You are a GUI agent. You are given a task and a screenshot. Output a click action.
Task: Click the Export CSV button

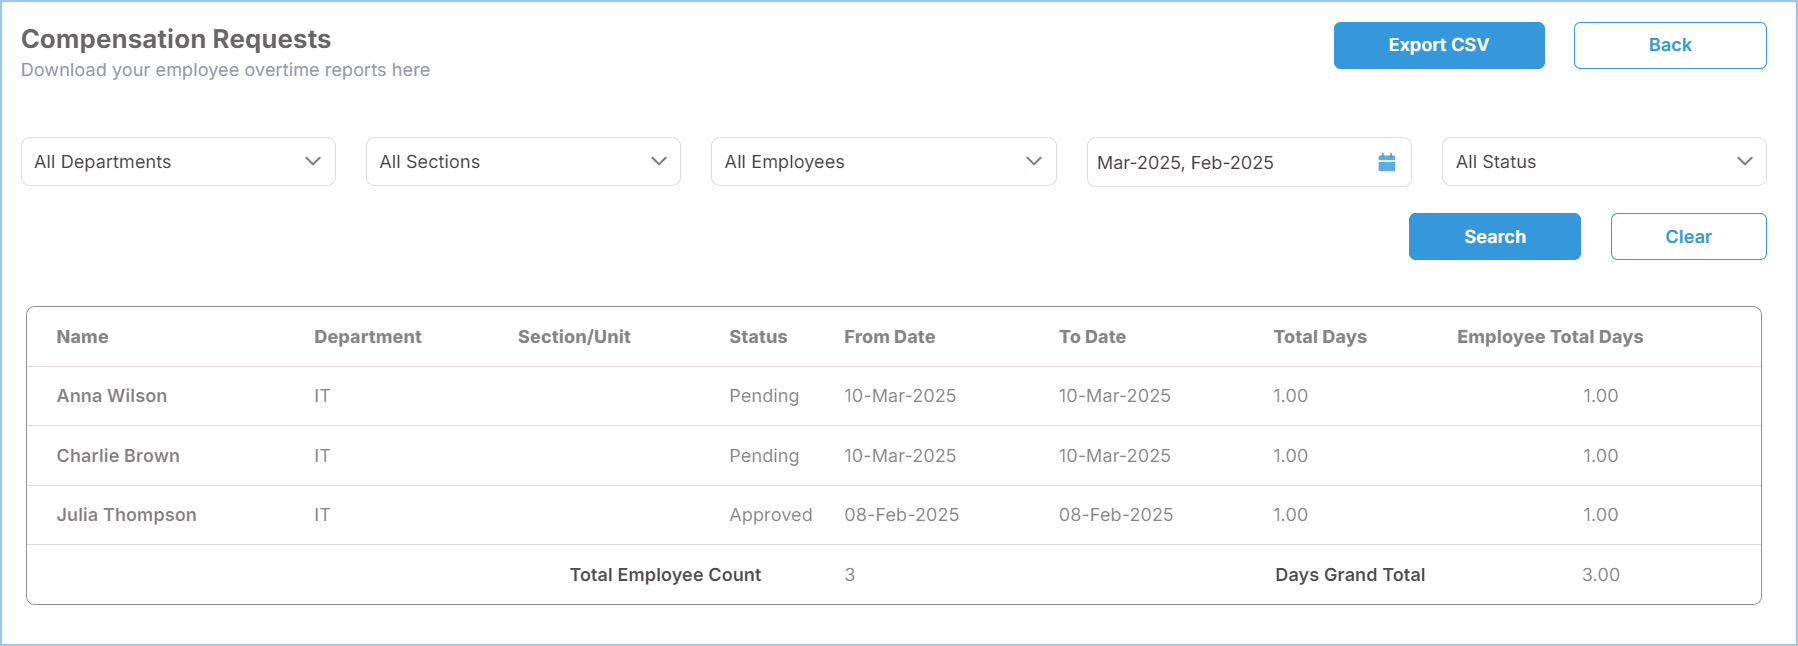pyautogui.click(x=1438, y=45)
